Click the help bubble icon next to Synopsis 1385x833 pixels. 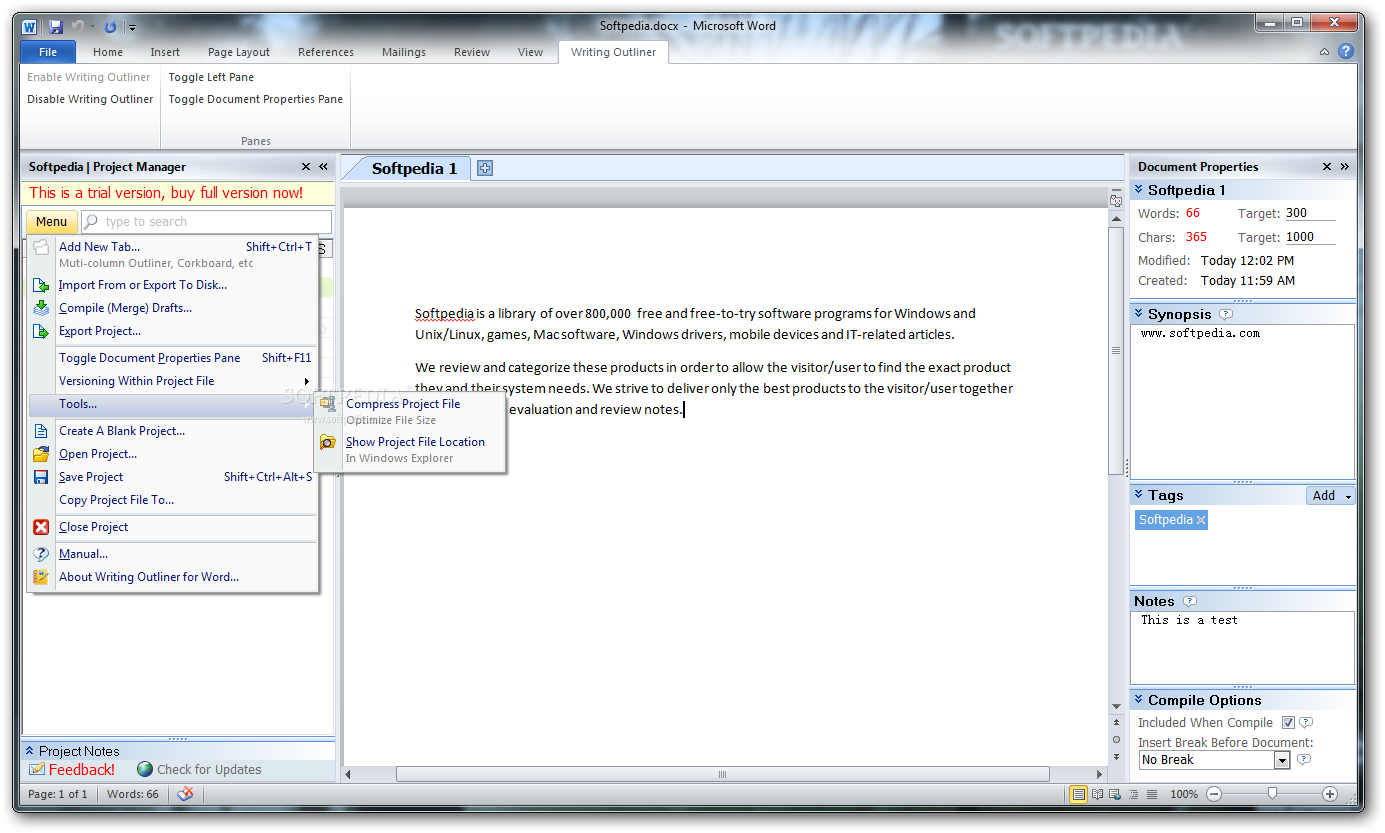coord(1226,314)
